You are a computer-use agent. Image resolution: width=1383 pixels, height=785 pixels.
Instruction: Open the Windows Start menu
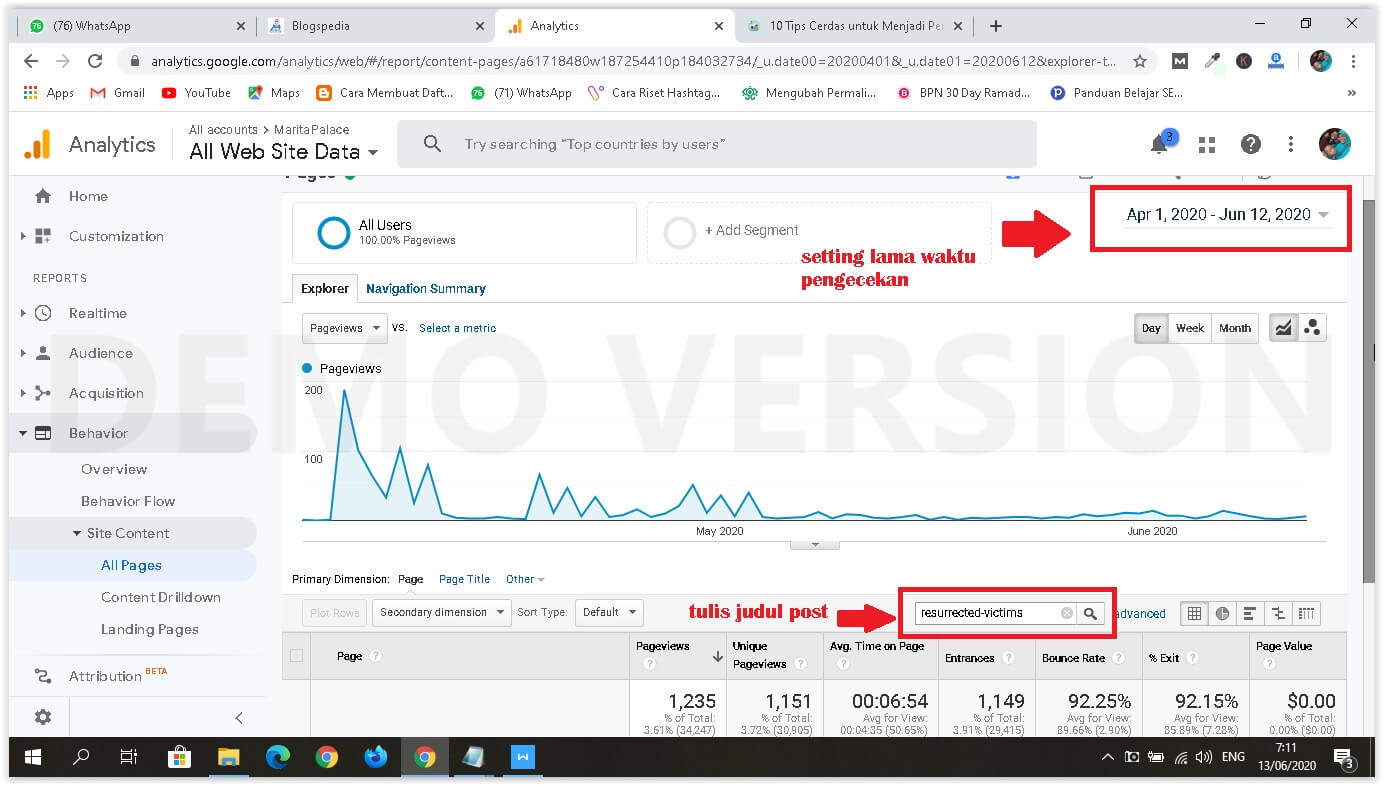point(31,757)
